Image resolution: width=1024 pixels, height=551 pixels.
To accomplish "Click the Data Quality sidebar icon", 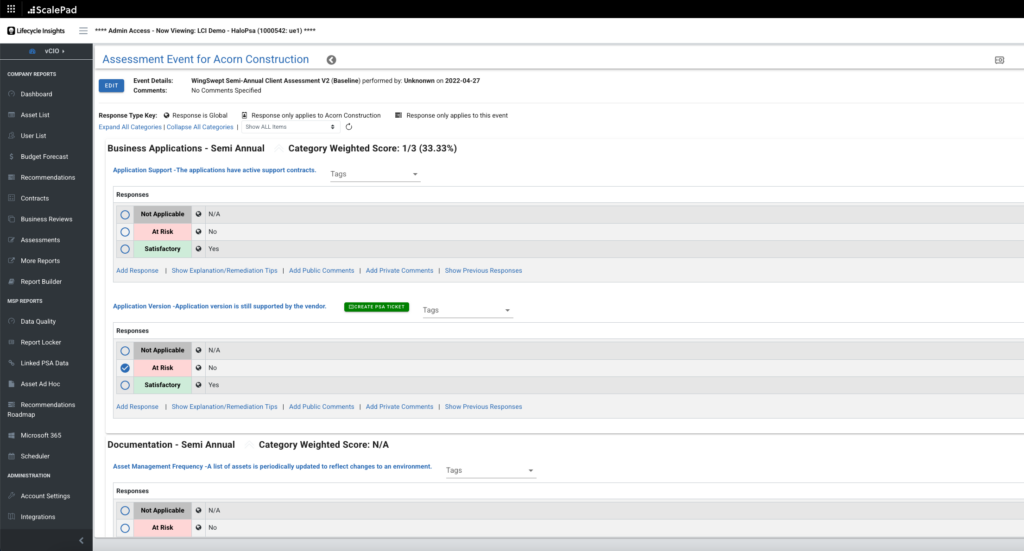I will click(11, 321).
